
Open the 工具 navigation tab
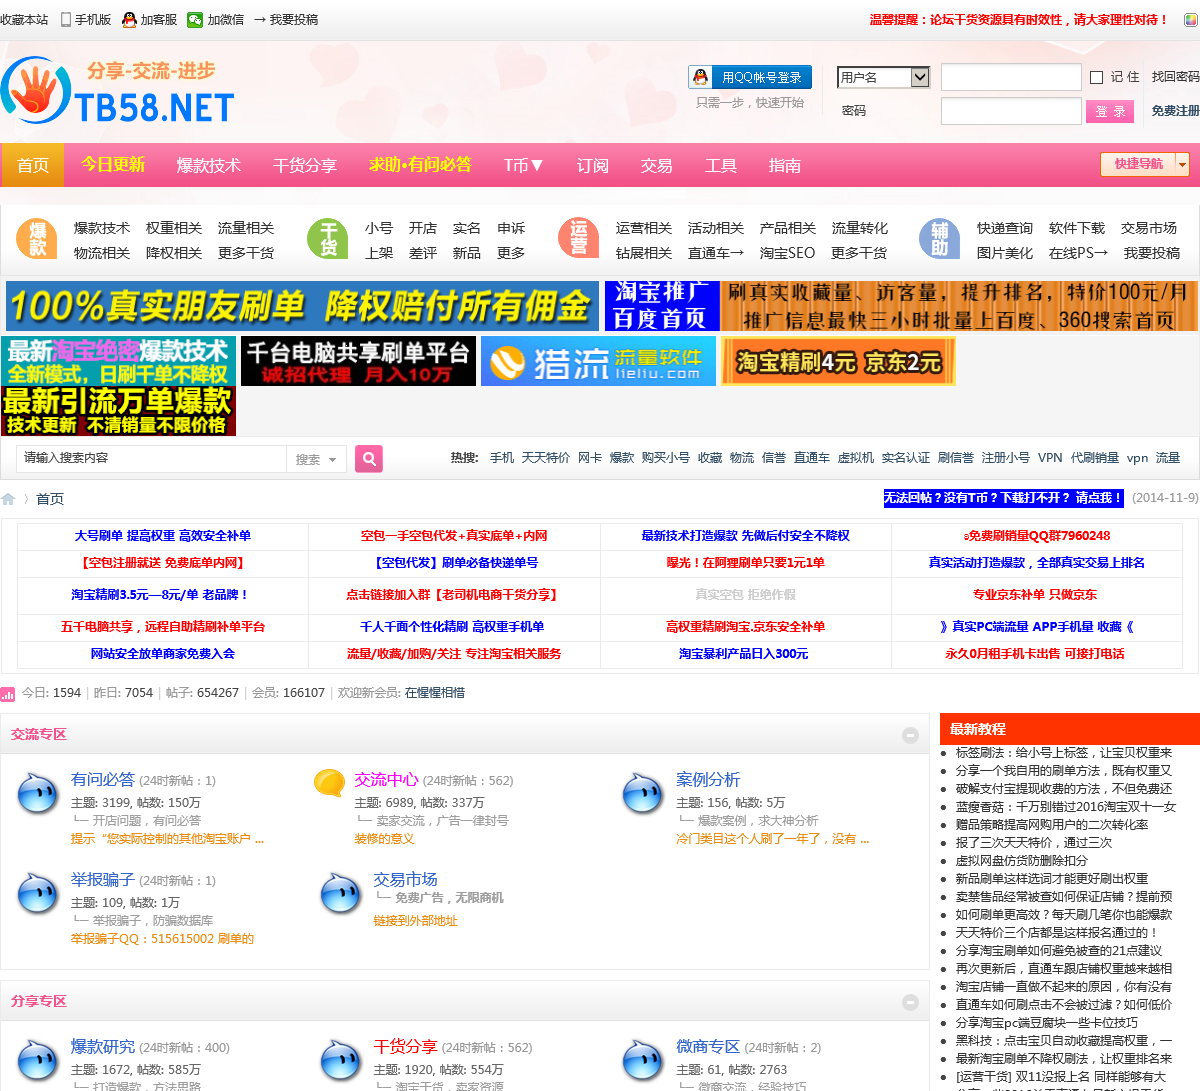click(x=721, y=165)
